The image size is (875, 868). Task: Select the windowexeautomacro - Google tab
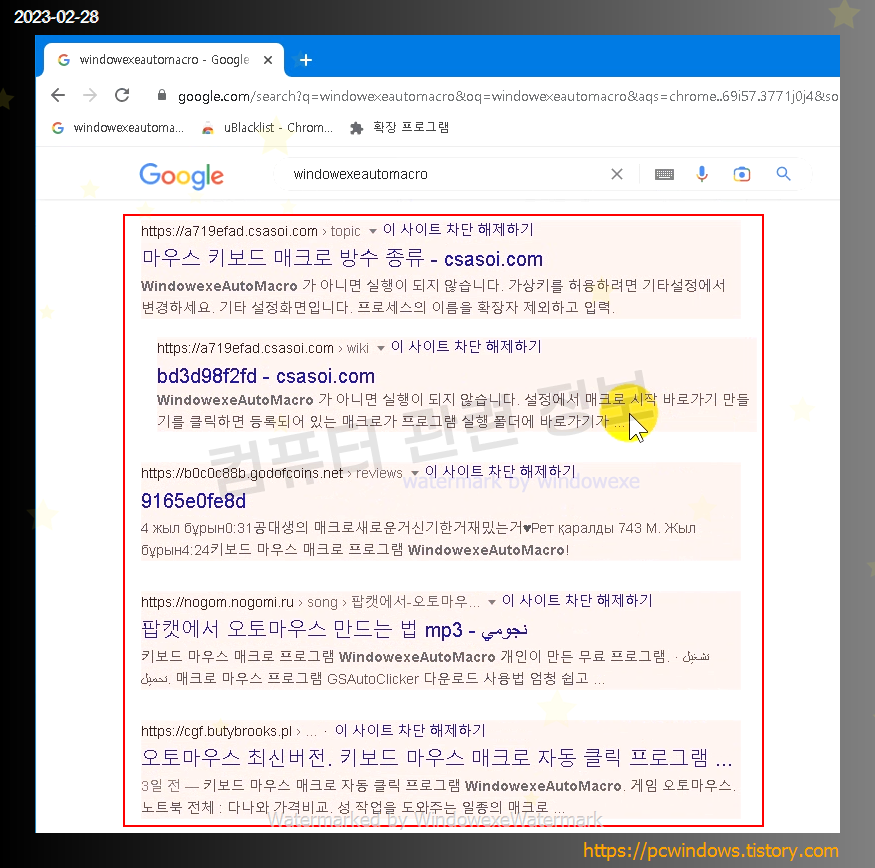[164, 60]
